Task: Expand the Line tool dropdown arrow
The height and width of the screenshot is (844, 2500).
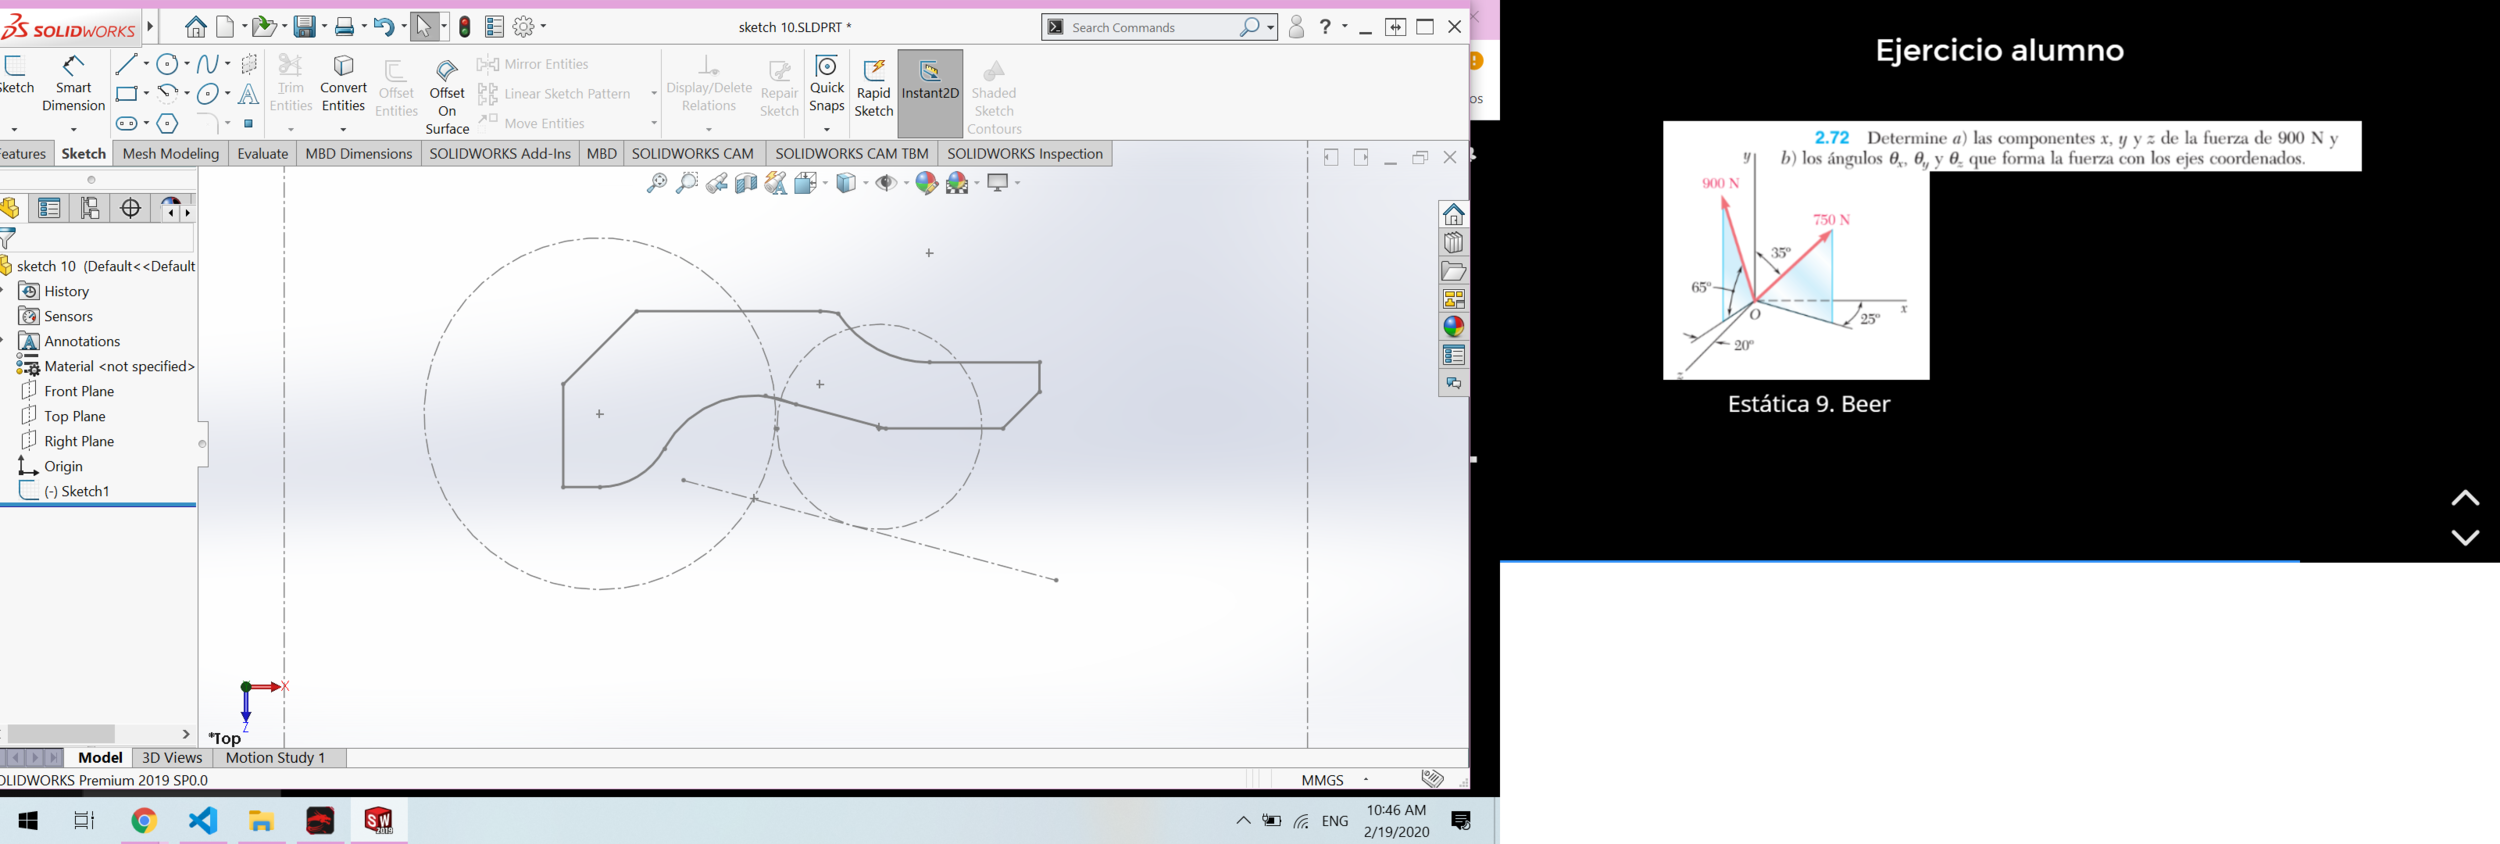Action: click(146, 64)
